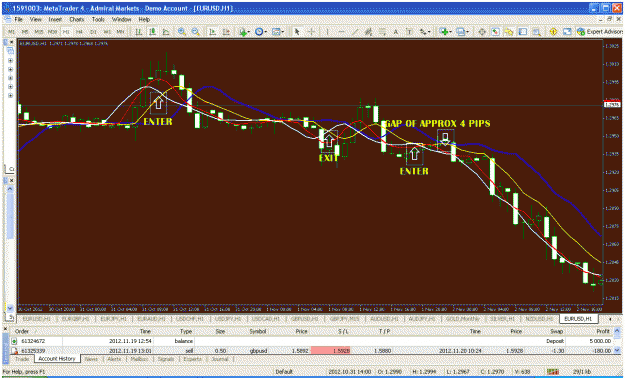This screenshot has width=625, height=378.
Task: Click the Expert Advisors button
Action: 600,32
